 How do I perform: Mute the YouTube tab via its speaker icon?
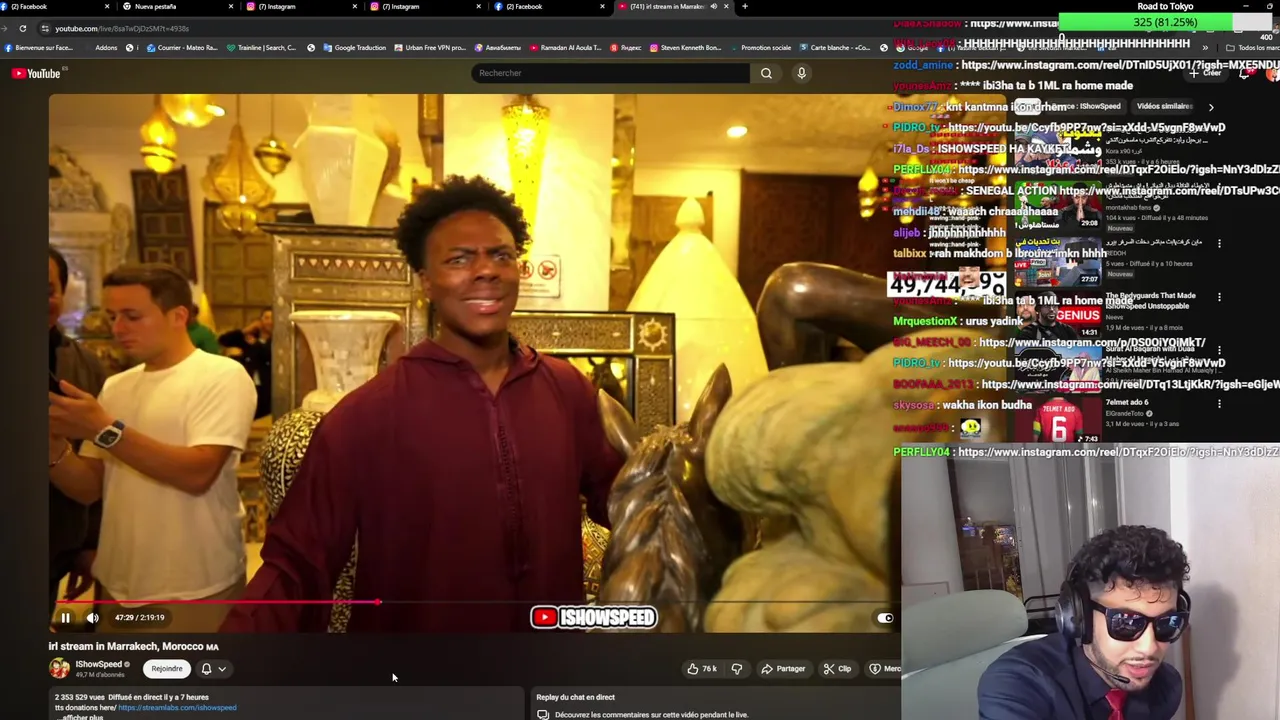coord(713,7)
